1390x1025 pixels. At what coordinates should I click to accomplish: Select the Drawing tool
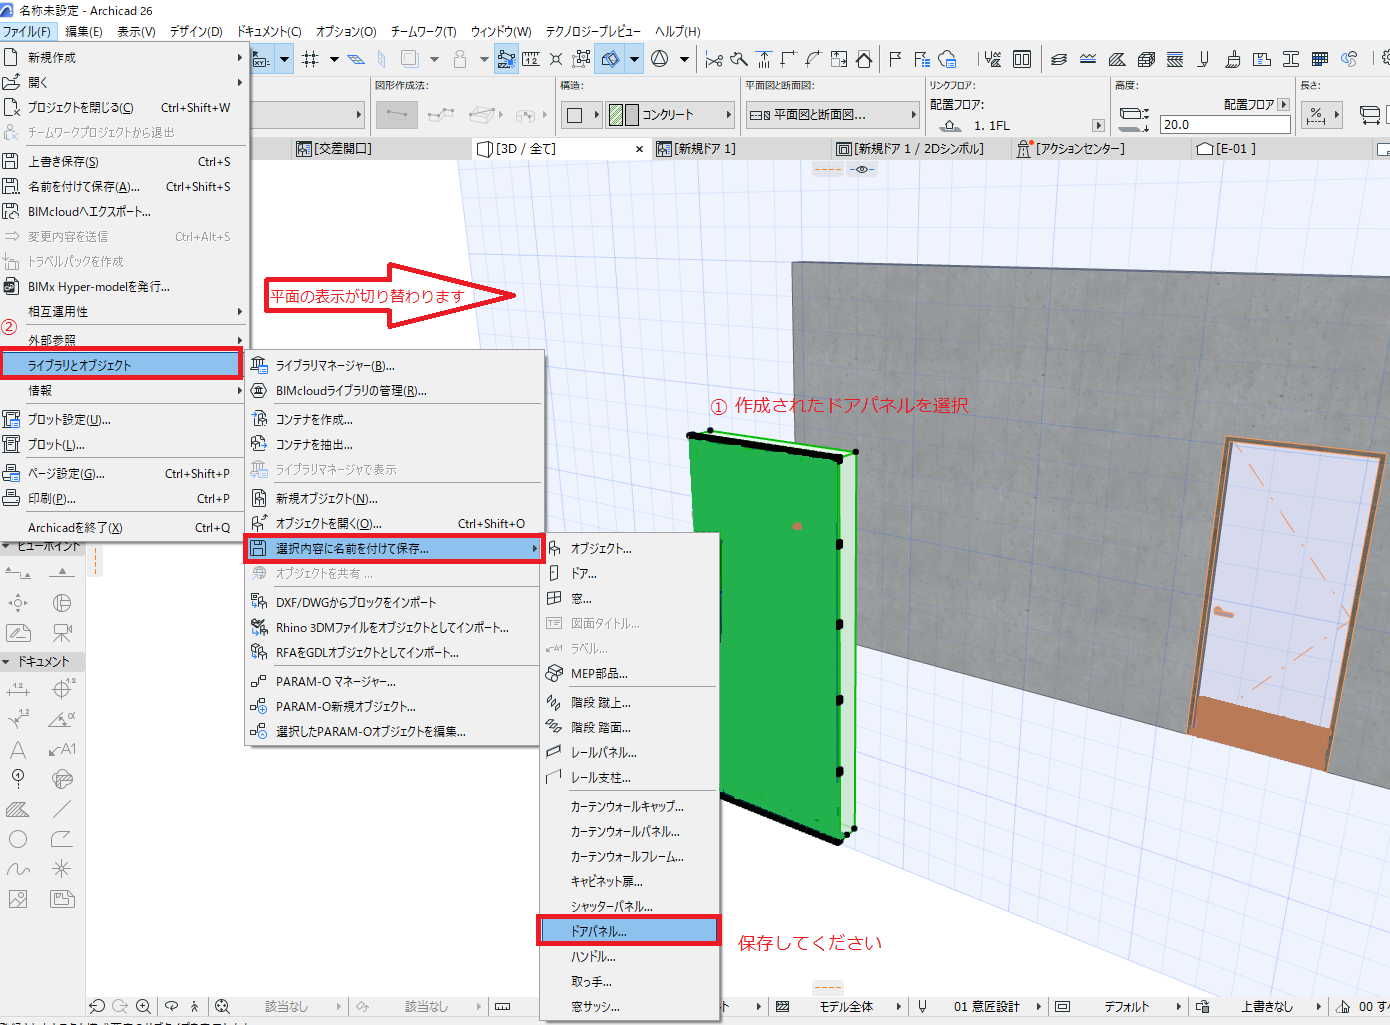[62, 899]
